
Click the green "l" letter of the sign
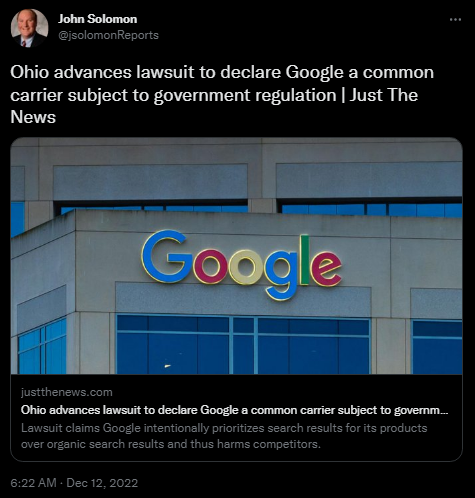coord(305,260)
